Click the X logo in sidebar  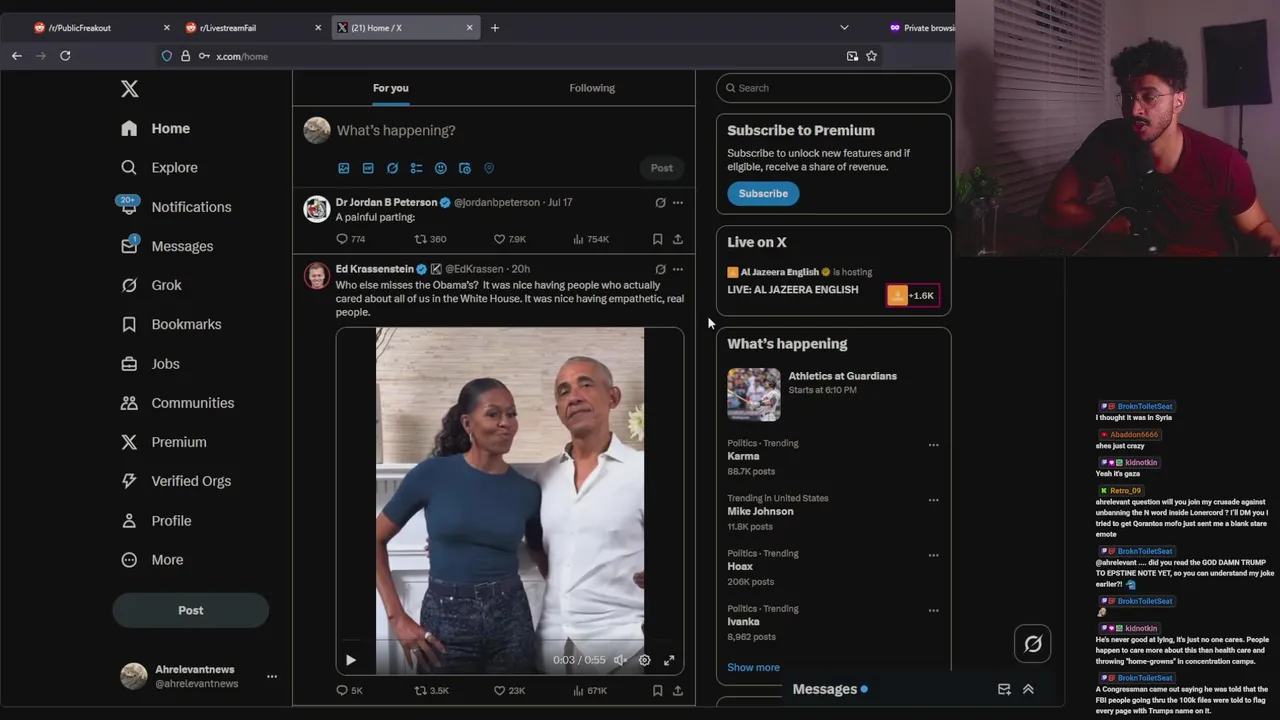(x=130, y=89)
